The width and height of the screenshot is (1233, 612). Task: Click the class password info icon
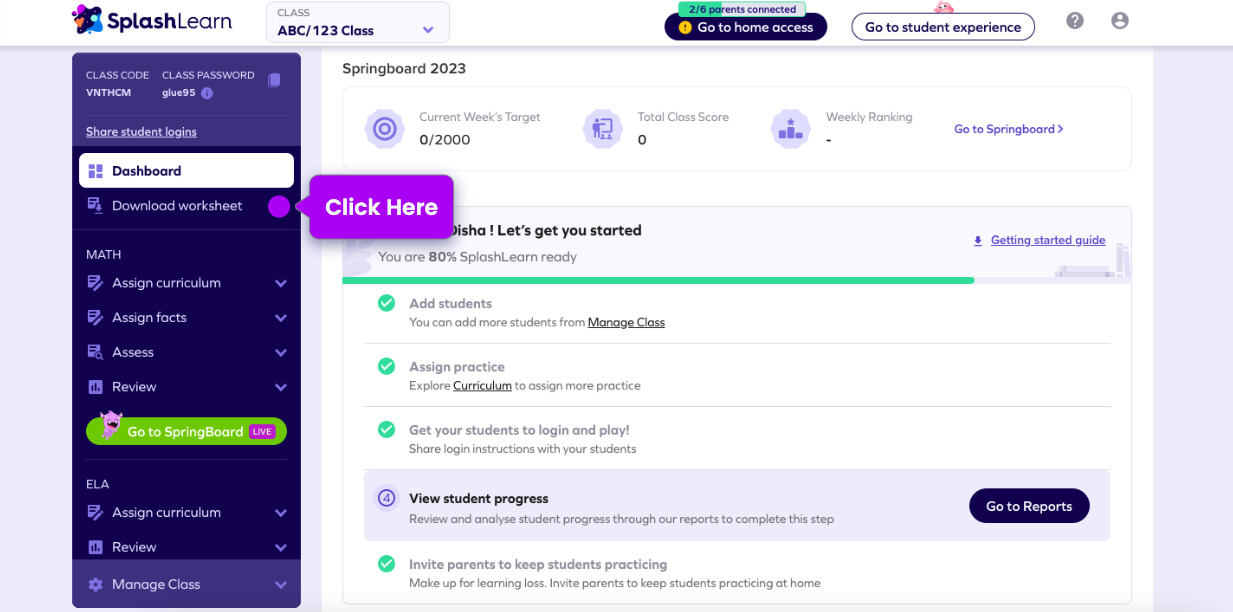coord(207,93)
